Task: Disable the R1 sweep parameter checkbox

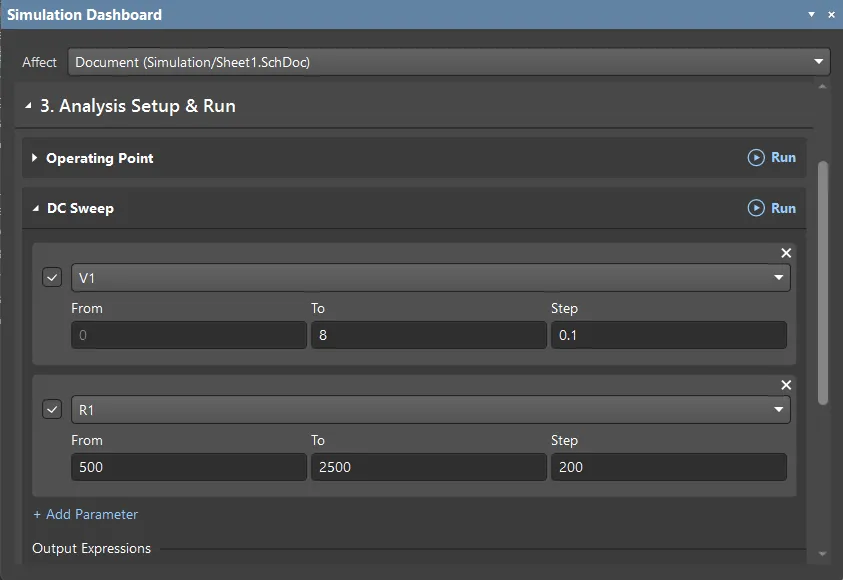Action: click(51, 409)
